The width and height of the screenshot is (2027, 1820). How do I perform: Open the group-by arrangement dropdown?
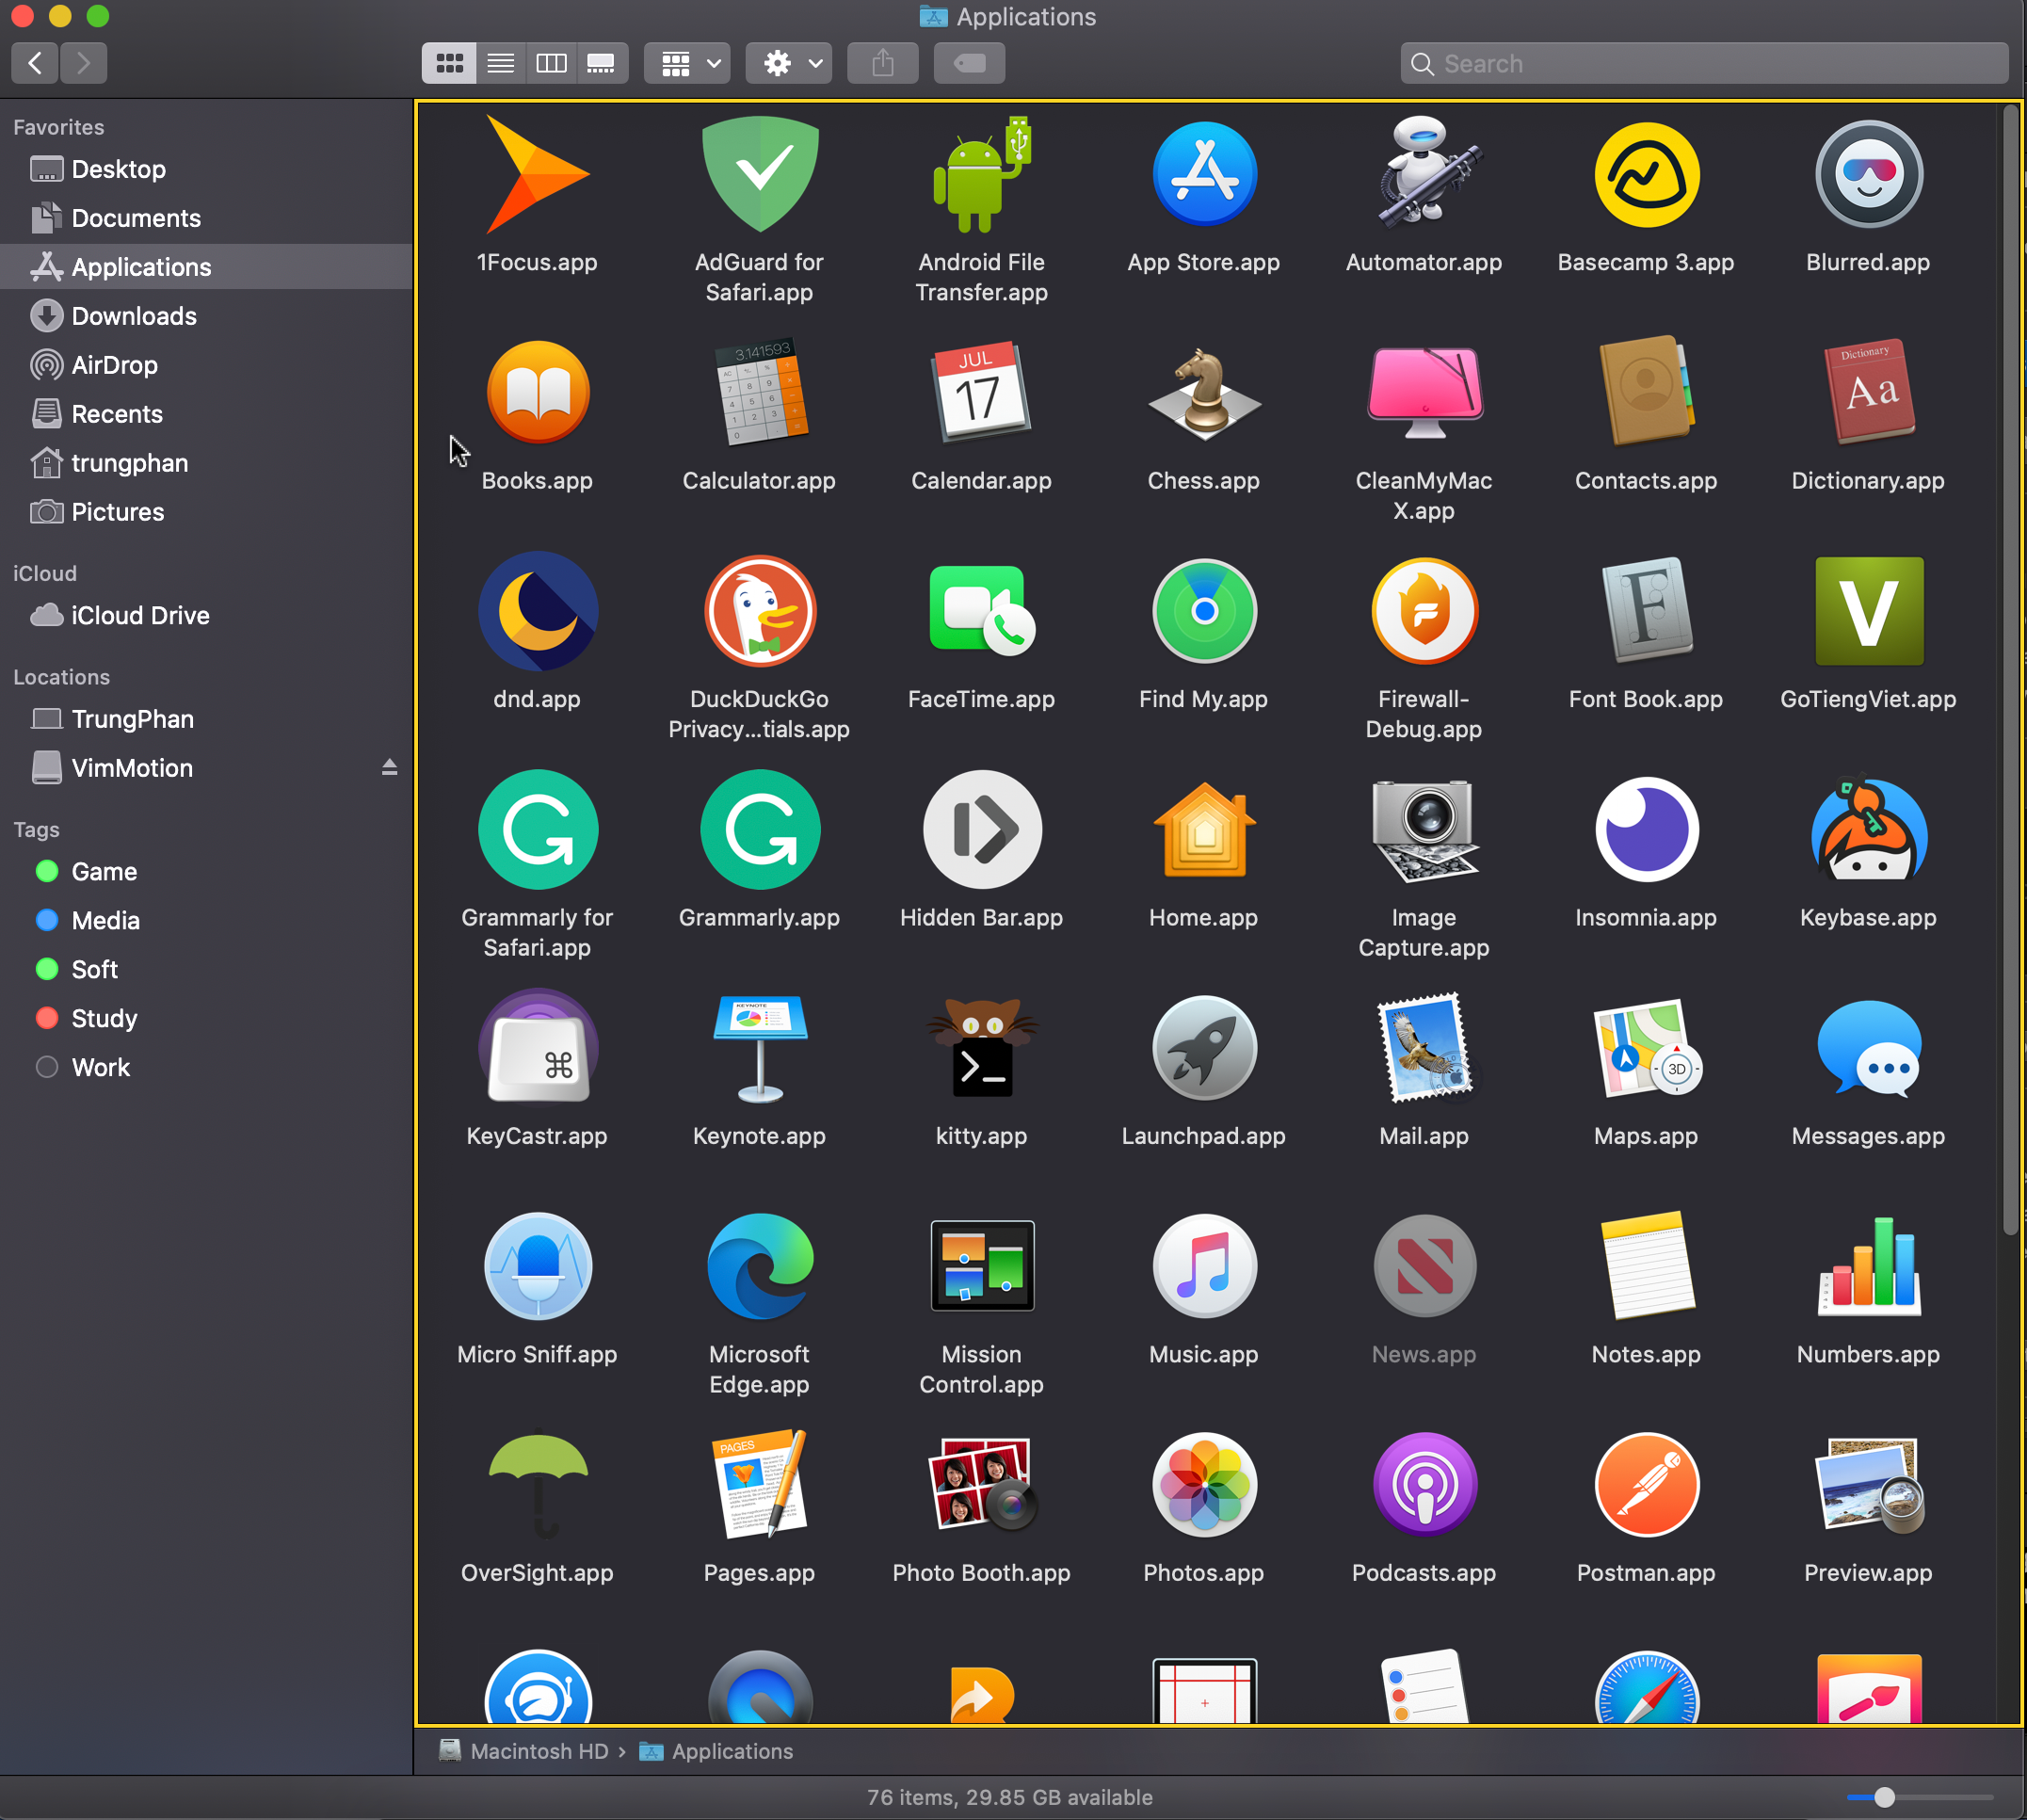689,64
